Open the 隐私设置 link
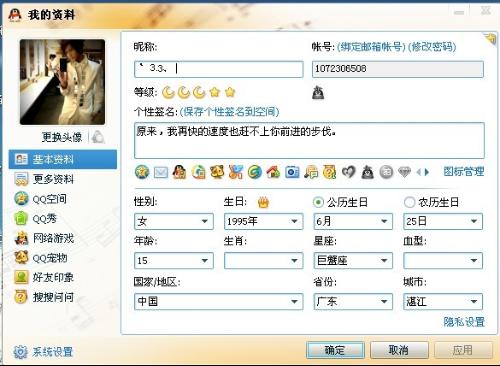The height and width of the screenshot is (366, 500). pos(464,322)
